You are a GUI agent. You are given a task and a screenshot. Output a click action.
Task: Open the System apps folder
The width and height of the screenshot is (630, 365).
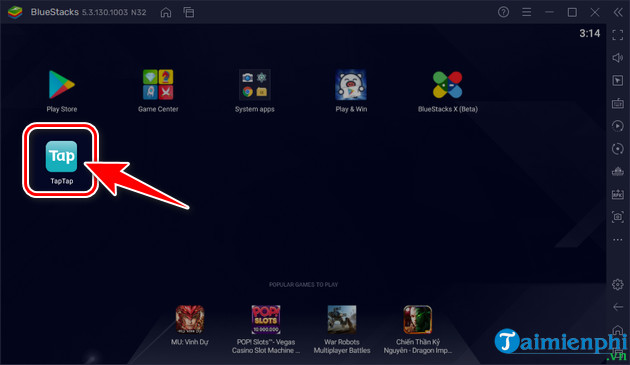tap(254, 84)
